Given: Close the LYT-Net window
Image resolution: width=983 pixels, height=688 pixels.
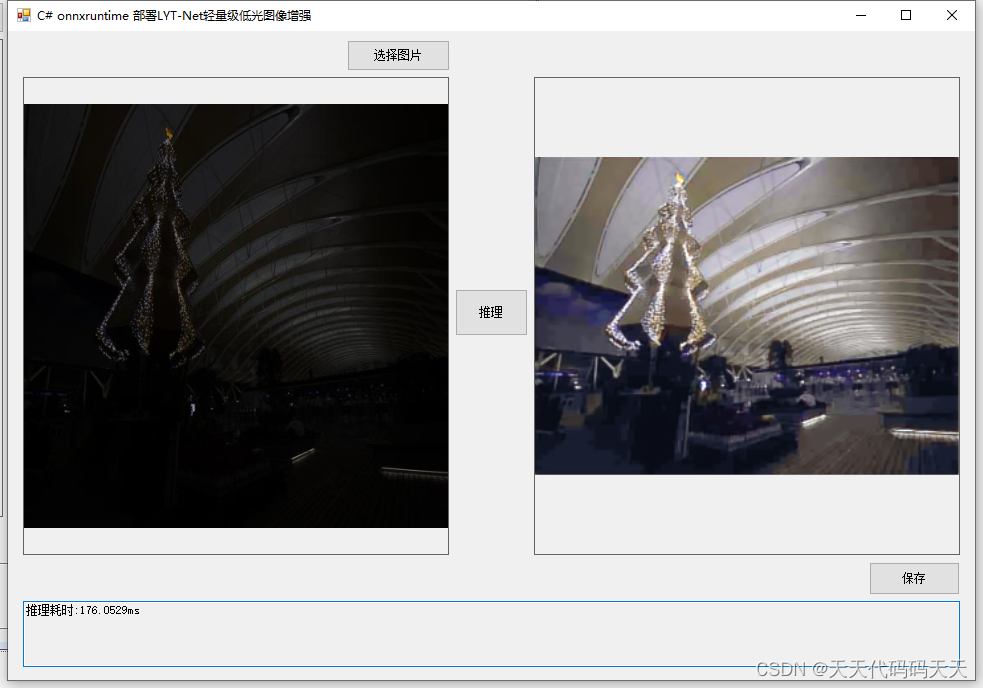Looking at the screenshot, I should [952, 15].
